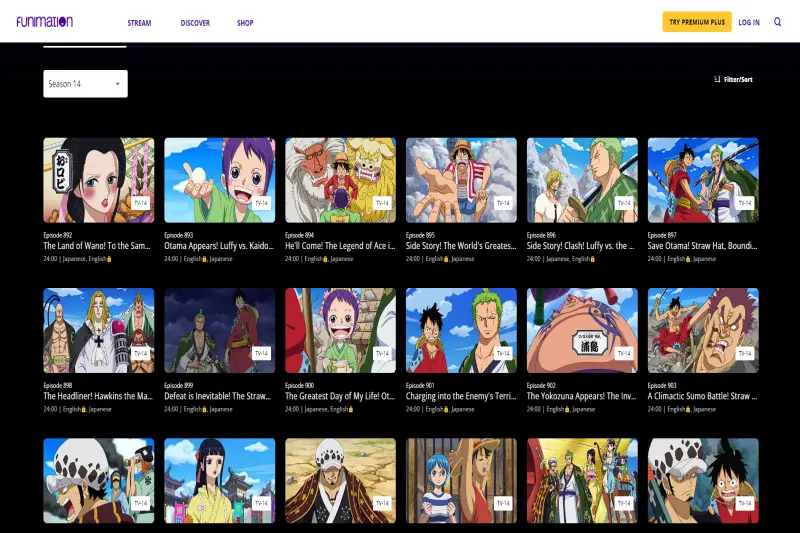The height and width of the screenshot is (533, 800).
Task: Open Episode 892 thumbnail
Action: point(98,180)
